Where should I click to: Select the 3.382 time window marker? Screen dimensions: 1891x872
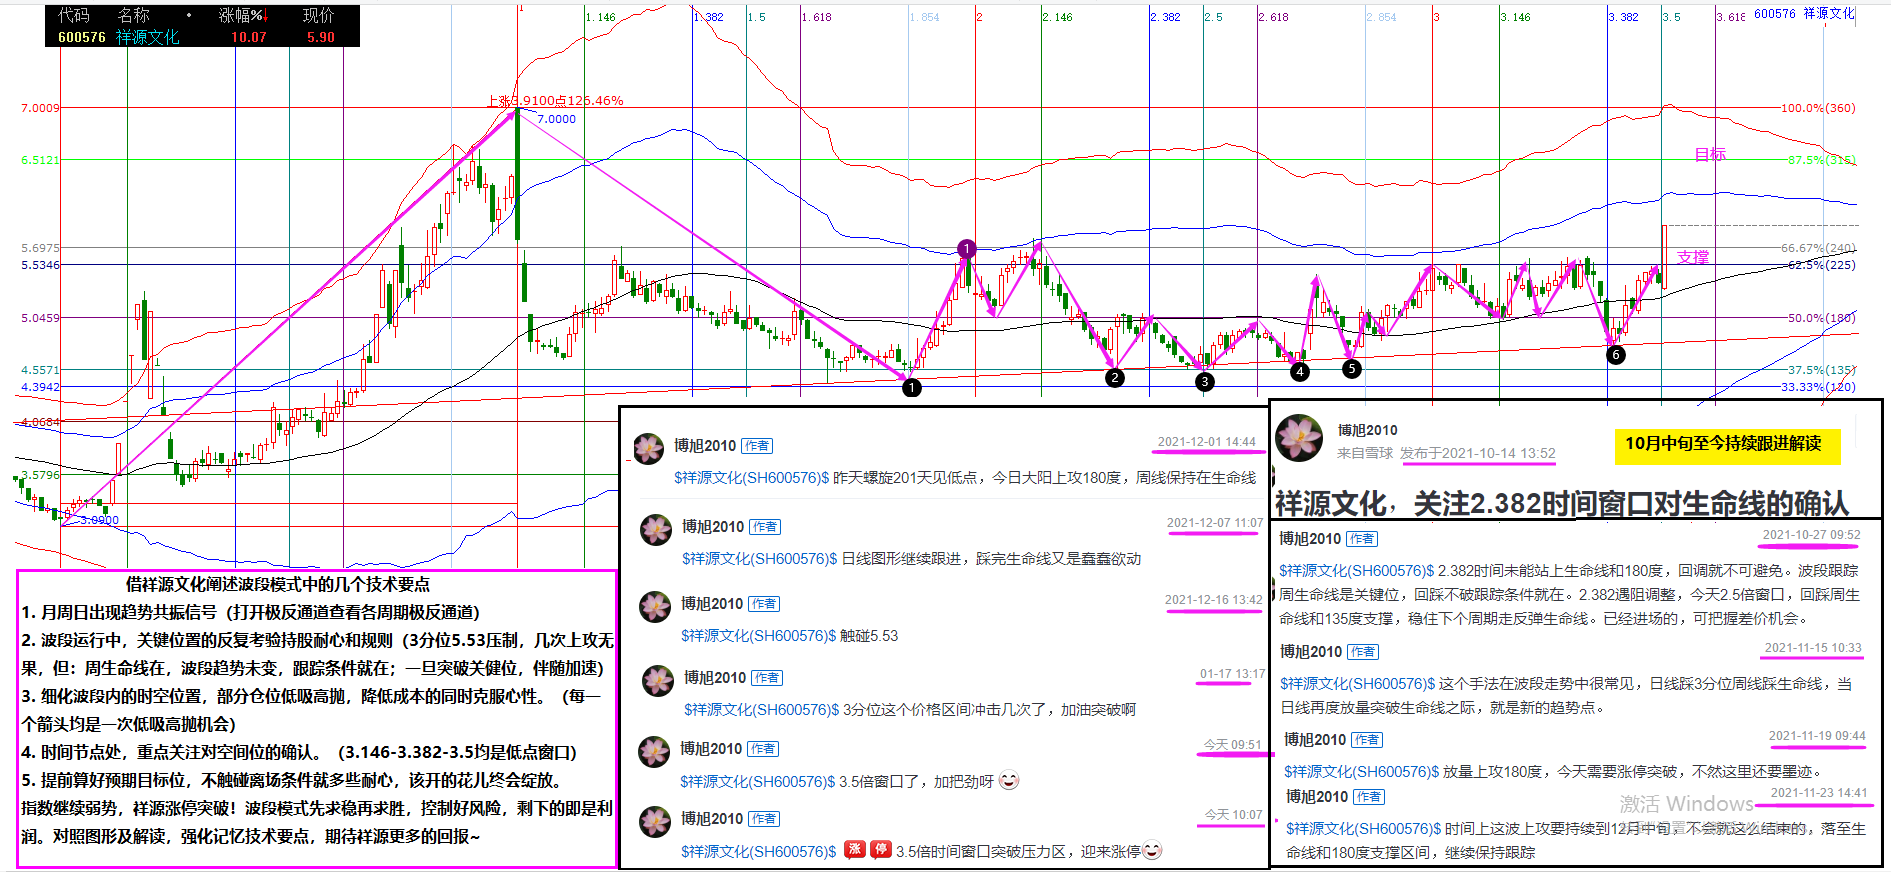click(x=1623, y=17)
